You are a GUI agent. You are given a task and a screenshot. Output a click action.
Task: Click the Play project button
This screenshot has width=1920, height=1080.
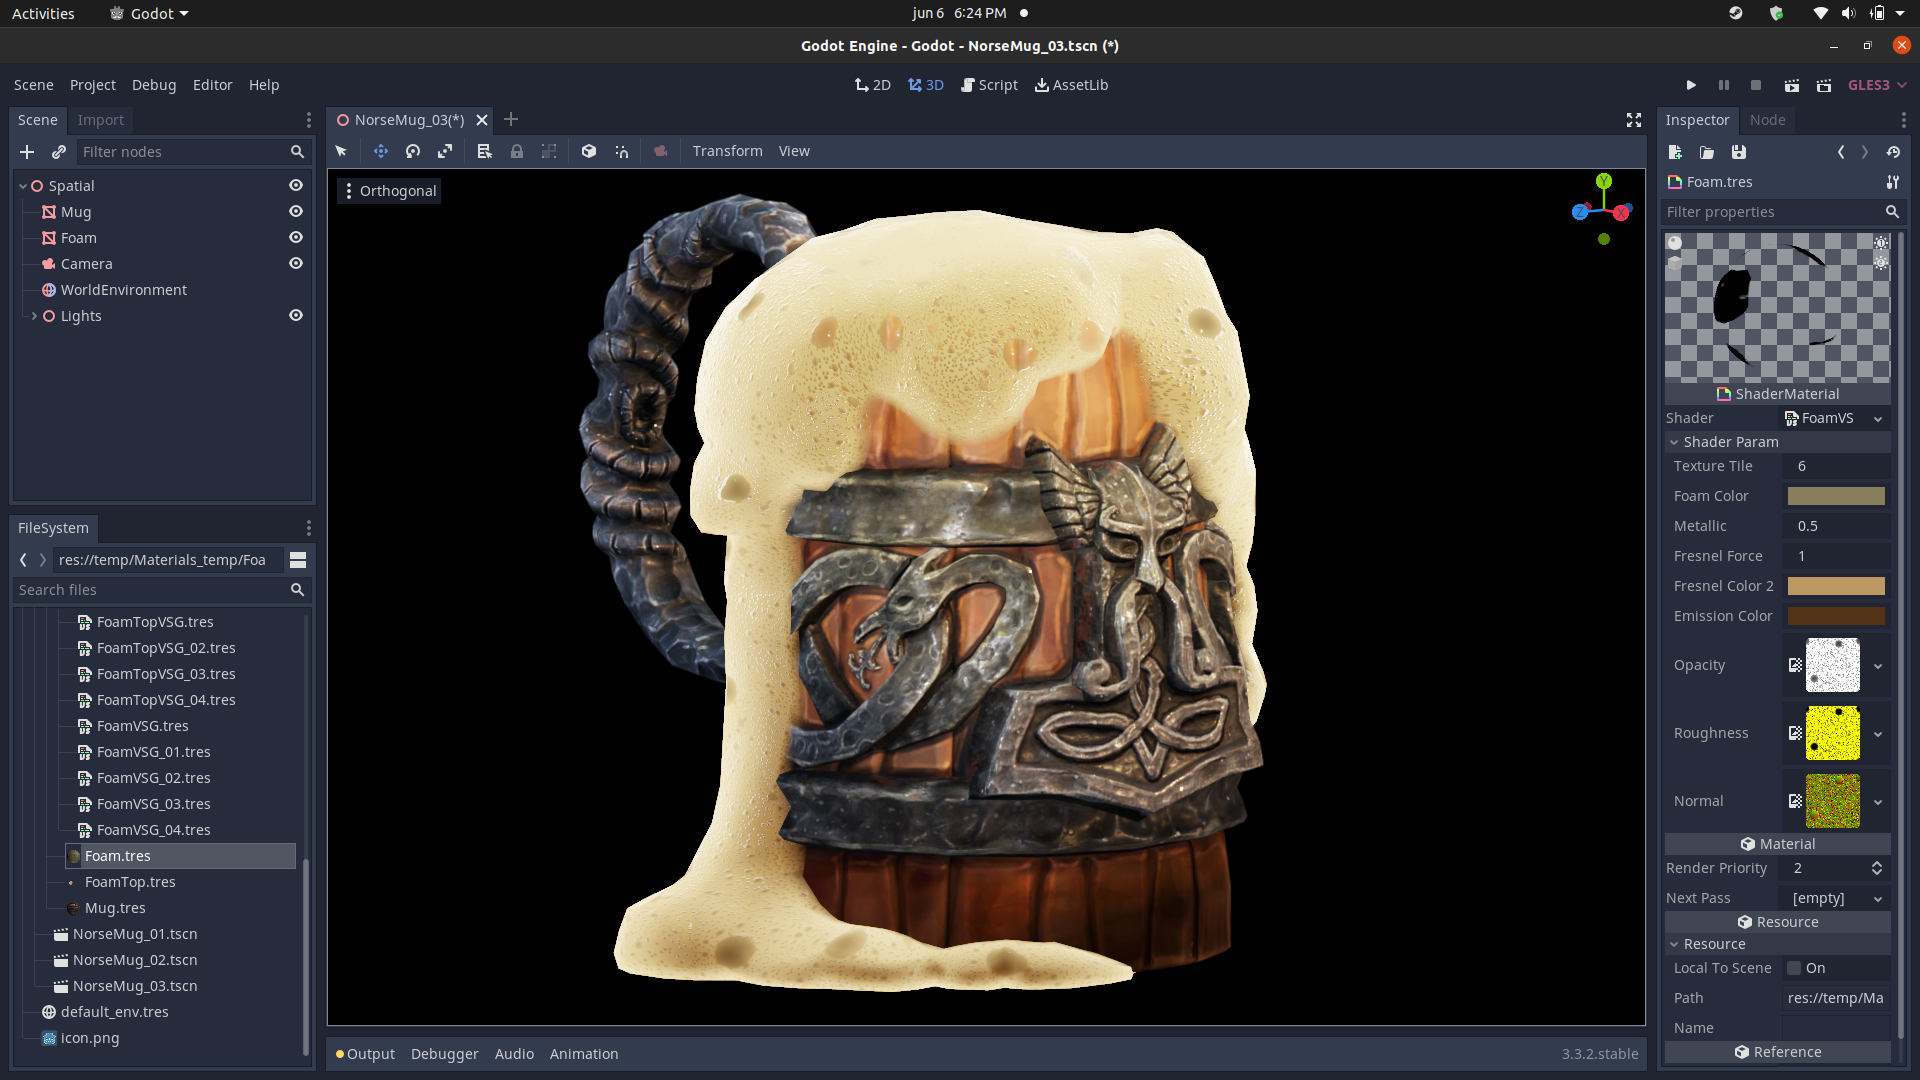click(x=1690, y=85)
